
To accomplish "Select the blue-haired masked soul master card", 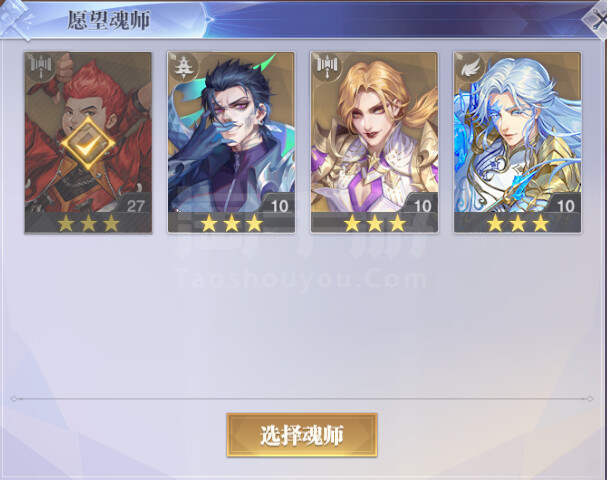I will click(231, 142).
